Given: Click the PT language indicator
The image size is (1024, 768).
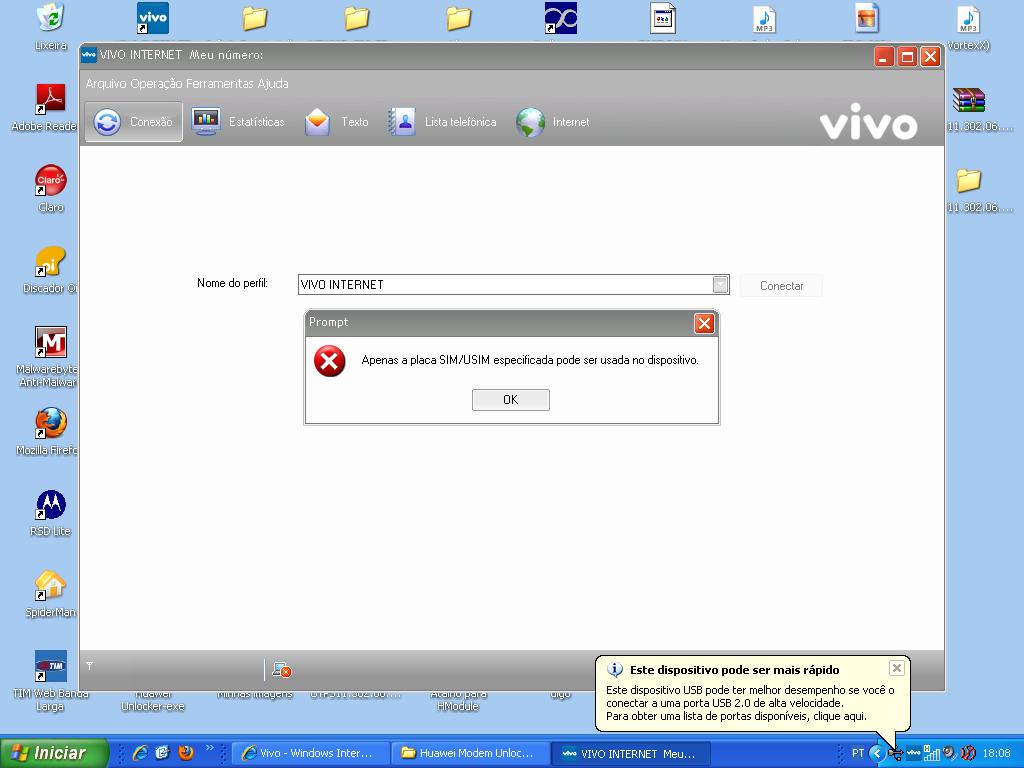Looking at the screenshot, I should coord(857,754).
